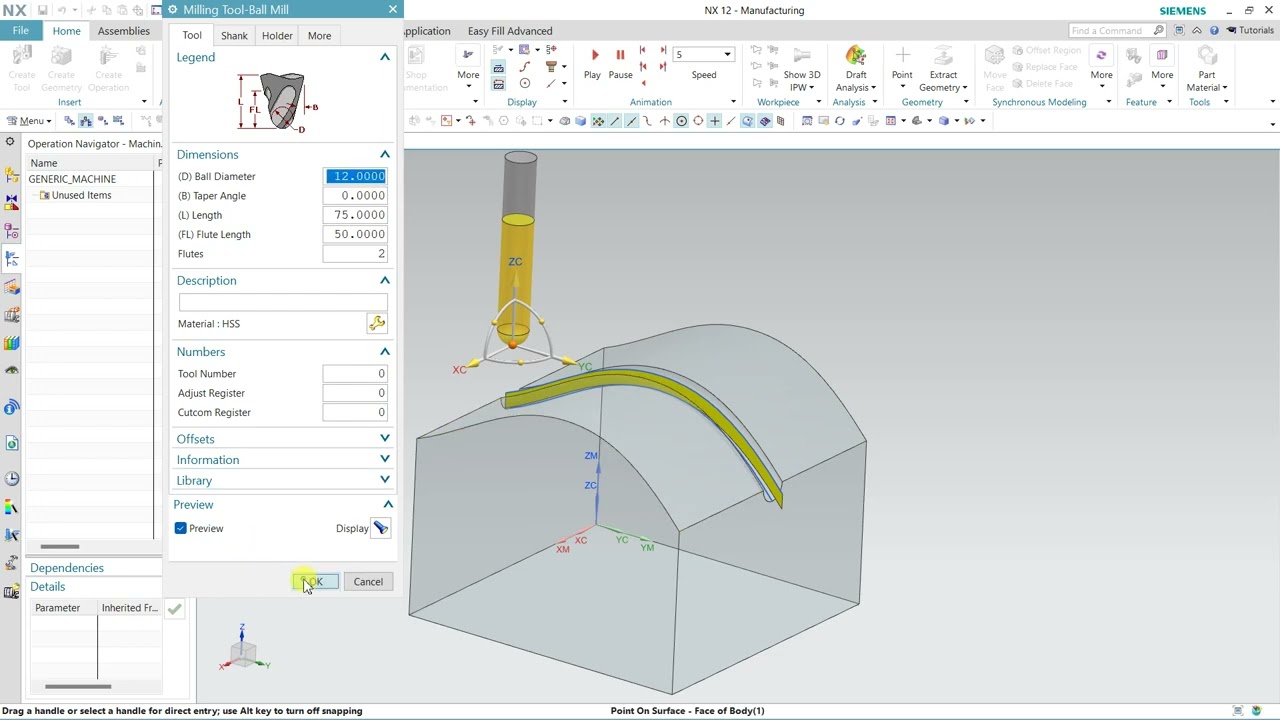Collapse the Numbers section

(x=385, y=351)
